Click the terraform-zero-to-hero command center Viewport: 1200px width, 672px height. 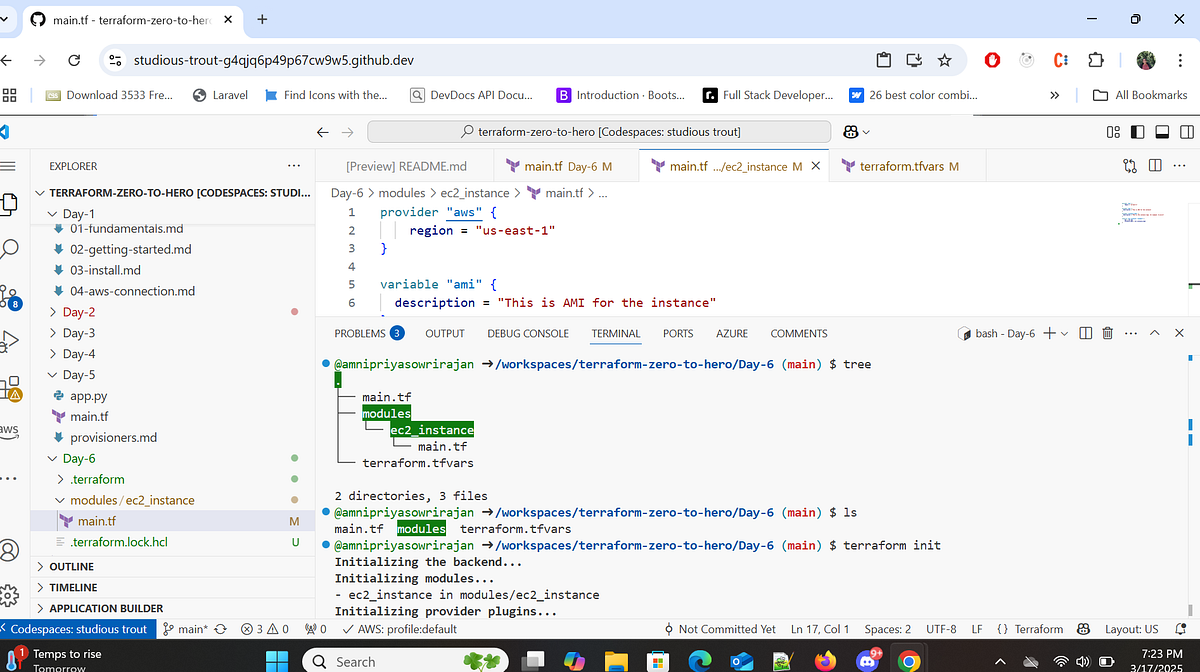point(597,131)
